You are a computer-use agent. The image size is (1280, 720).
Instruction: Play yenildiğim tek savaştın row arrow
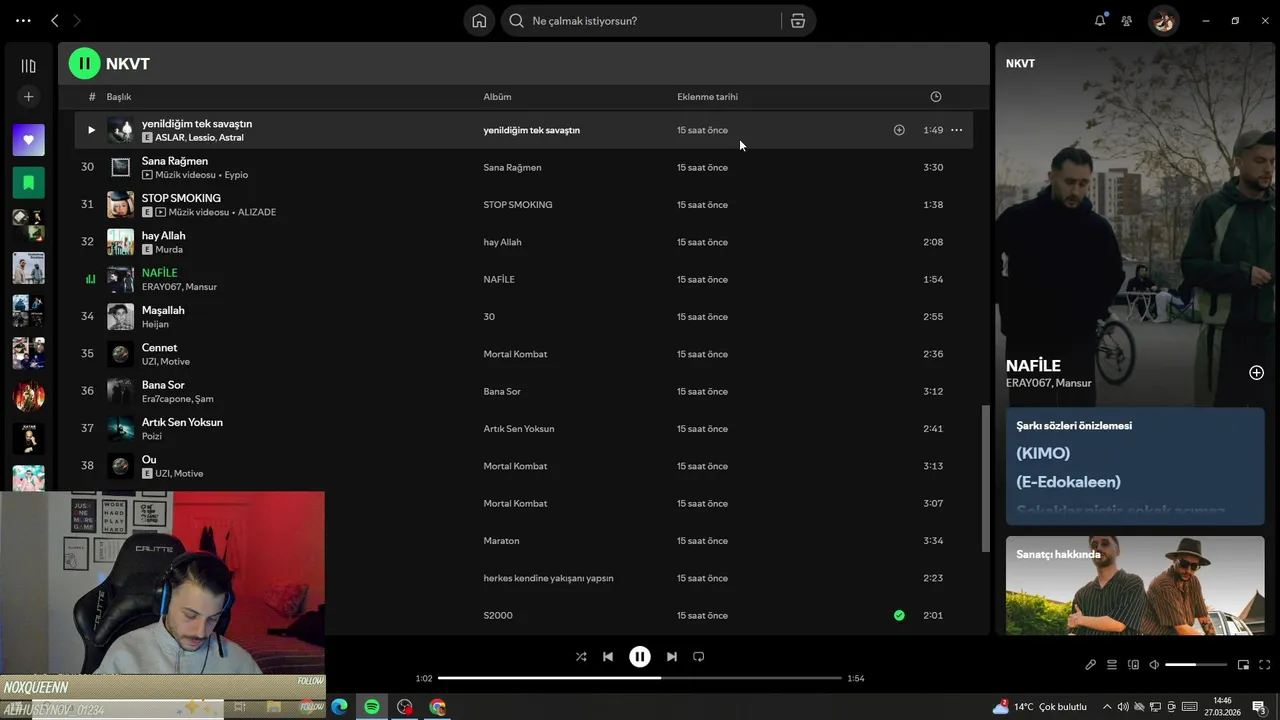(91, 130)
